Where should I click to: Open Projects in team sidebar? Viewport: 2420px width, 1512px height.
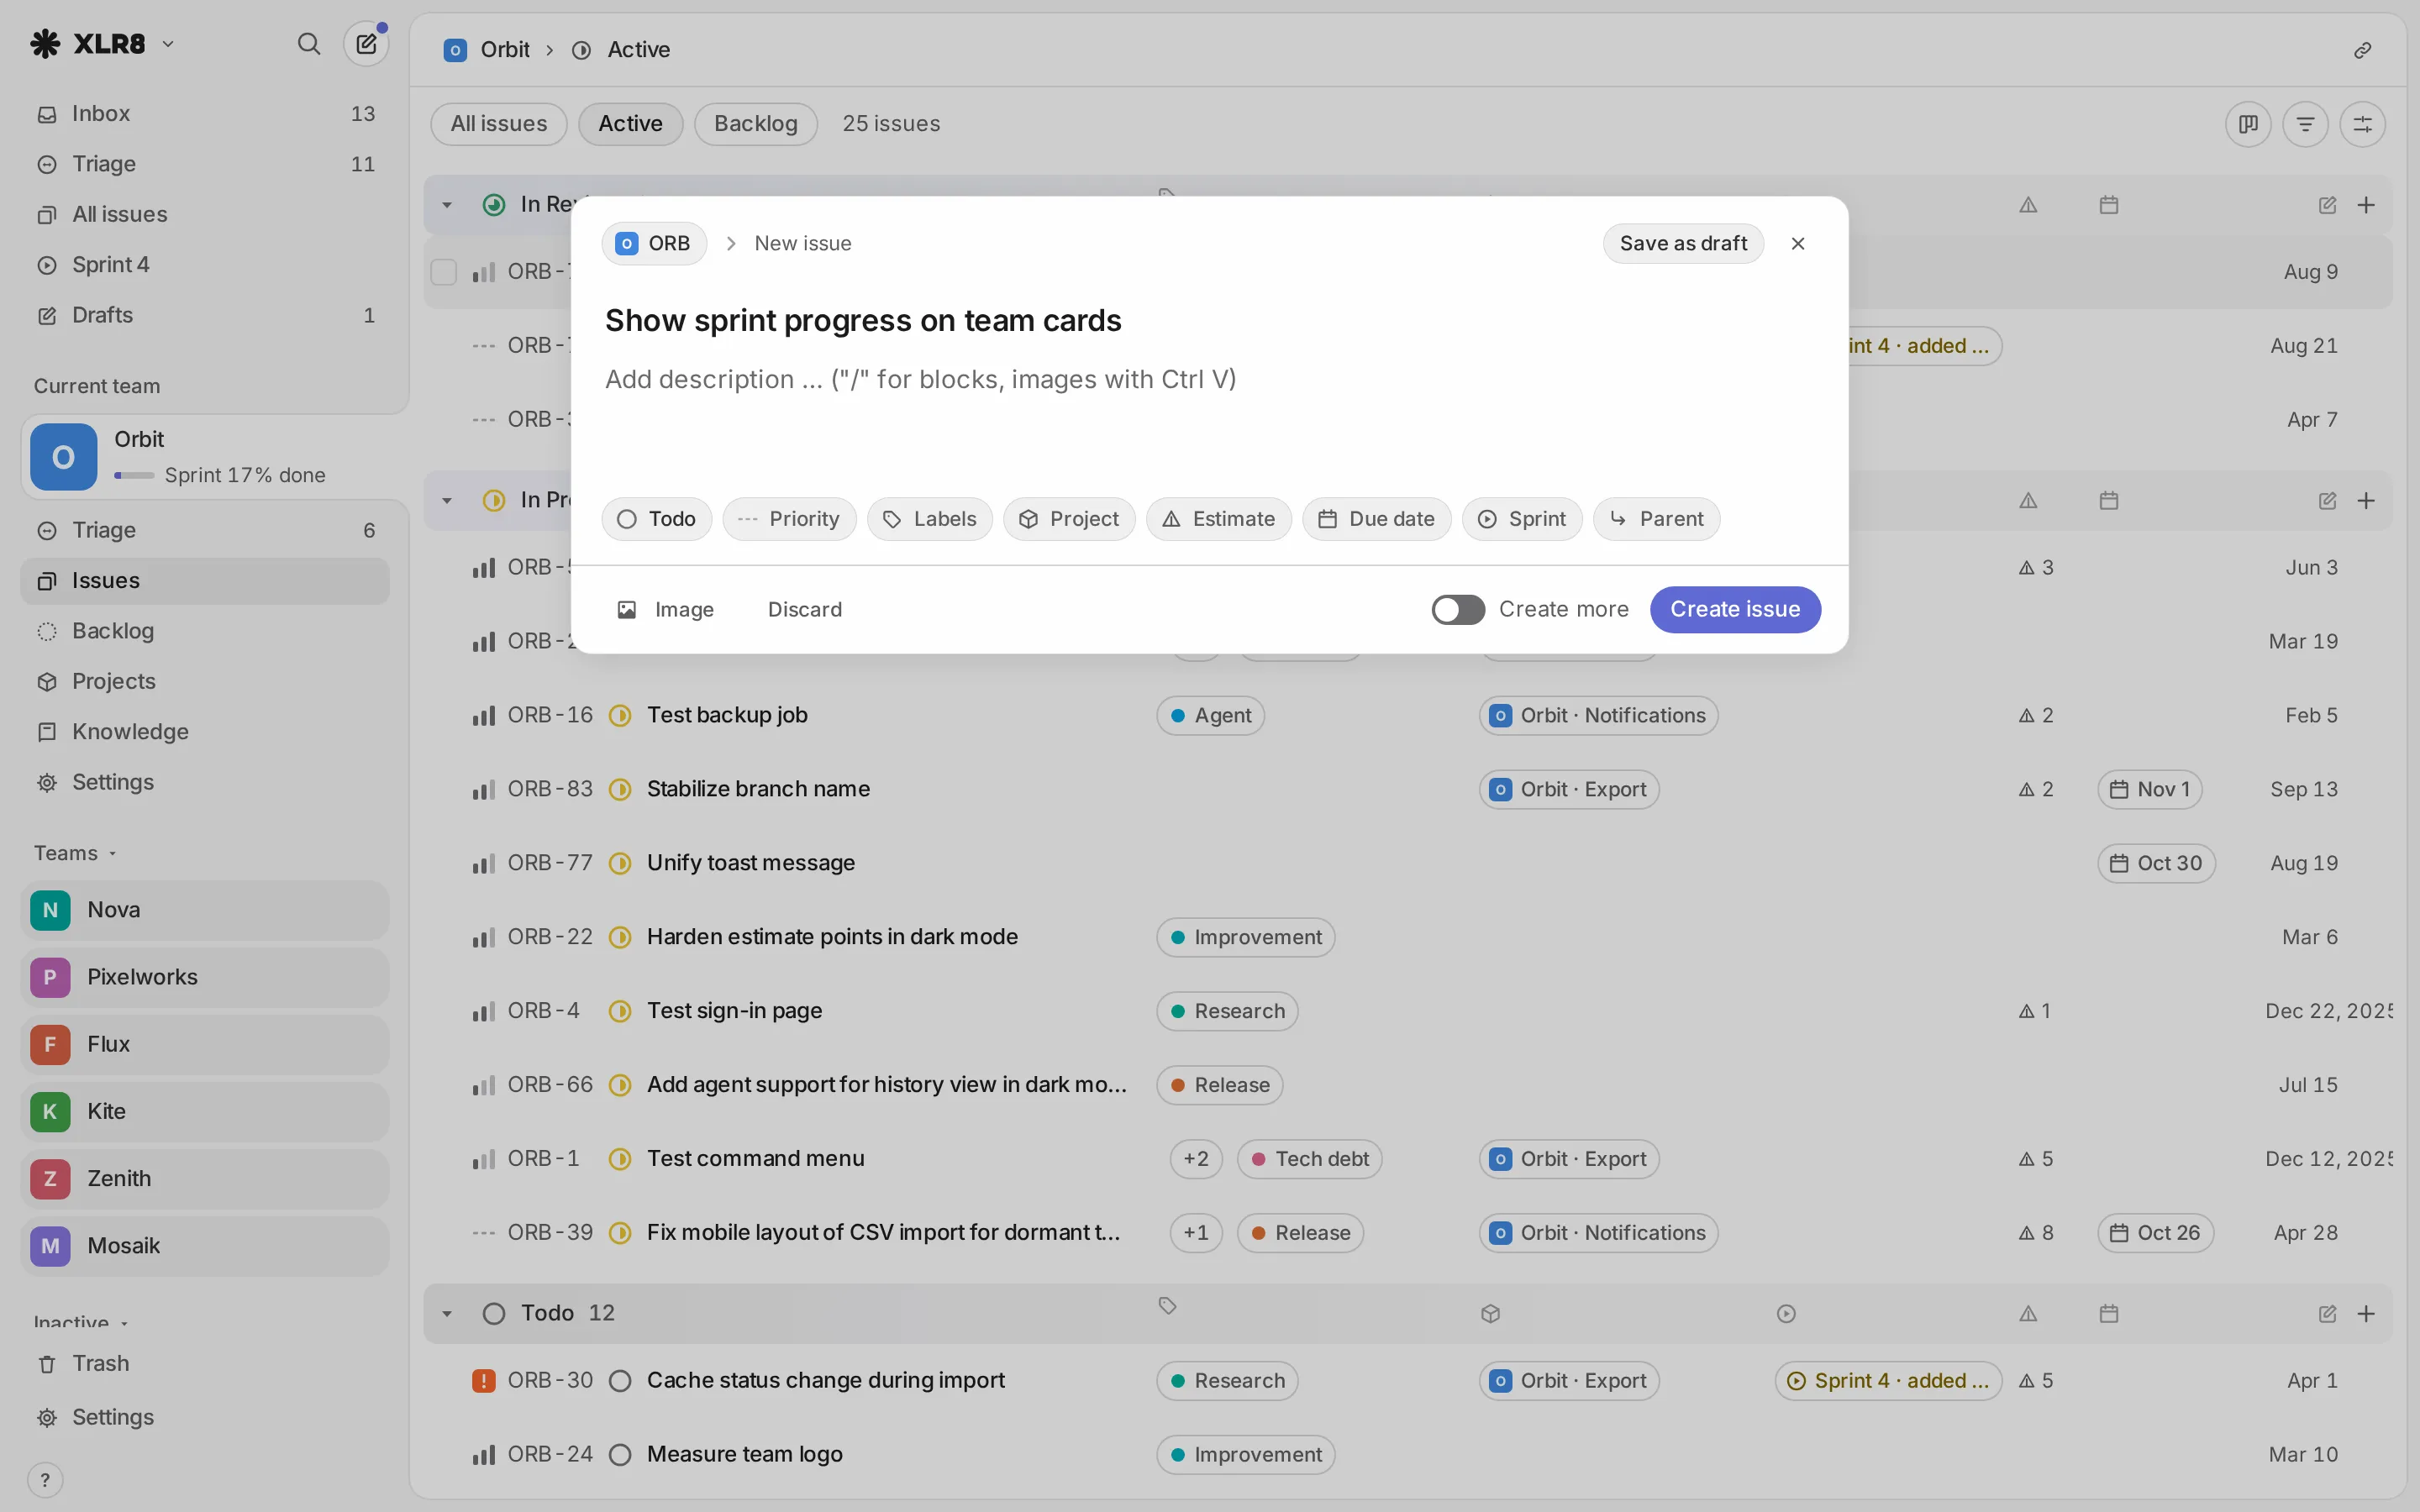point(204,681)
